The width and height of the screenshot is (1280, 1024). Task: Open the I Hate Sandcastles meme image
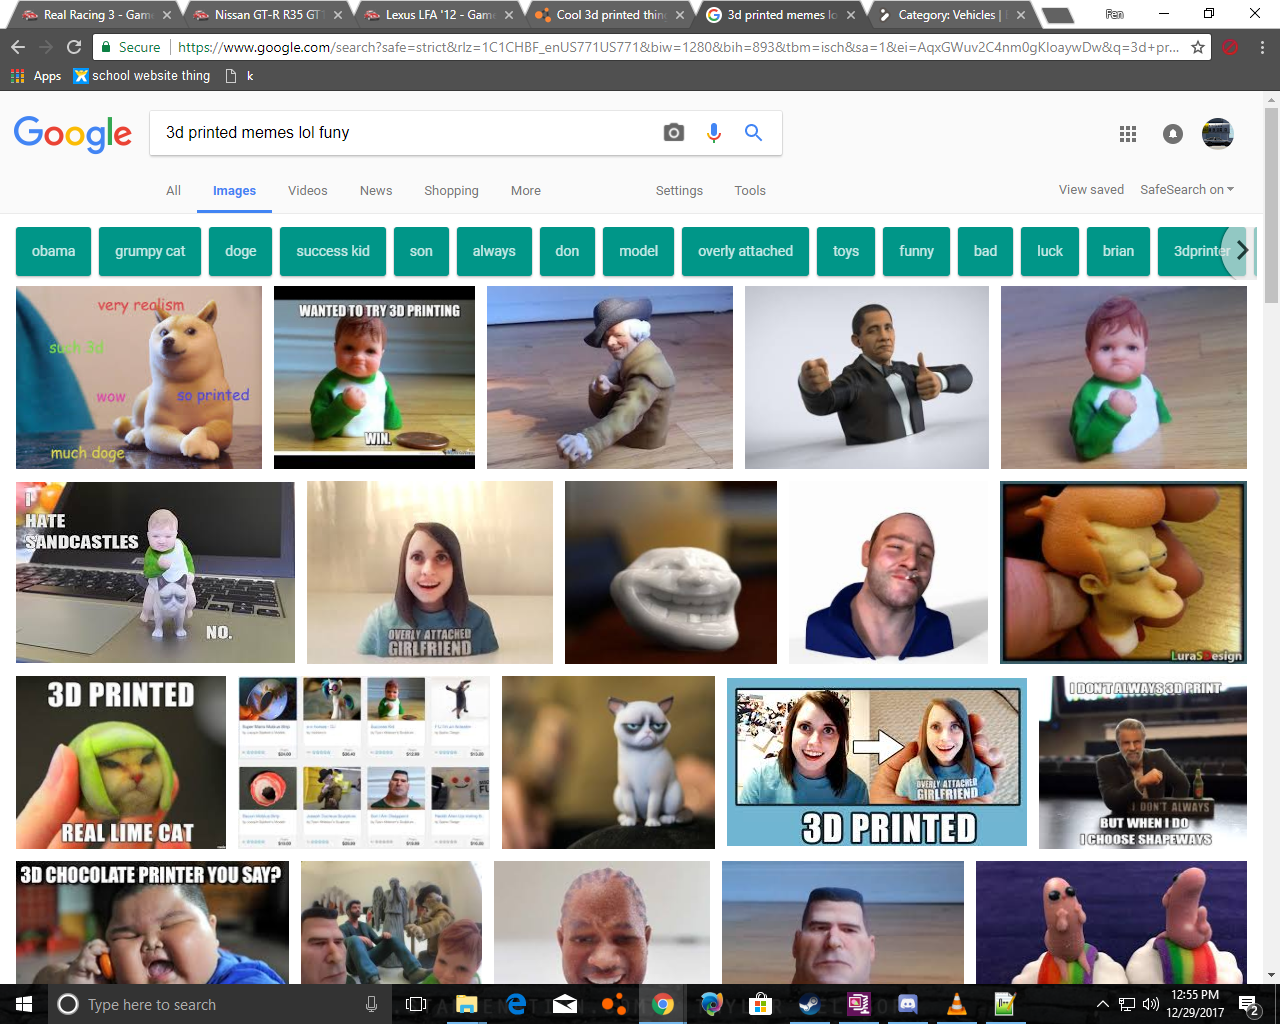155,573
